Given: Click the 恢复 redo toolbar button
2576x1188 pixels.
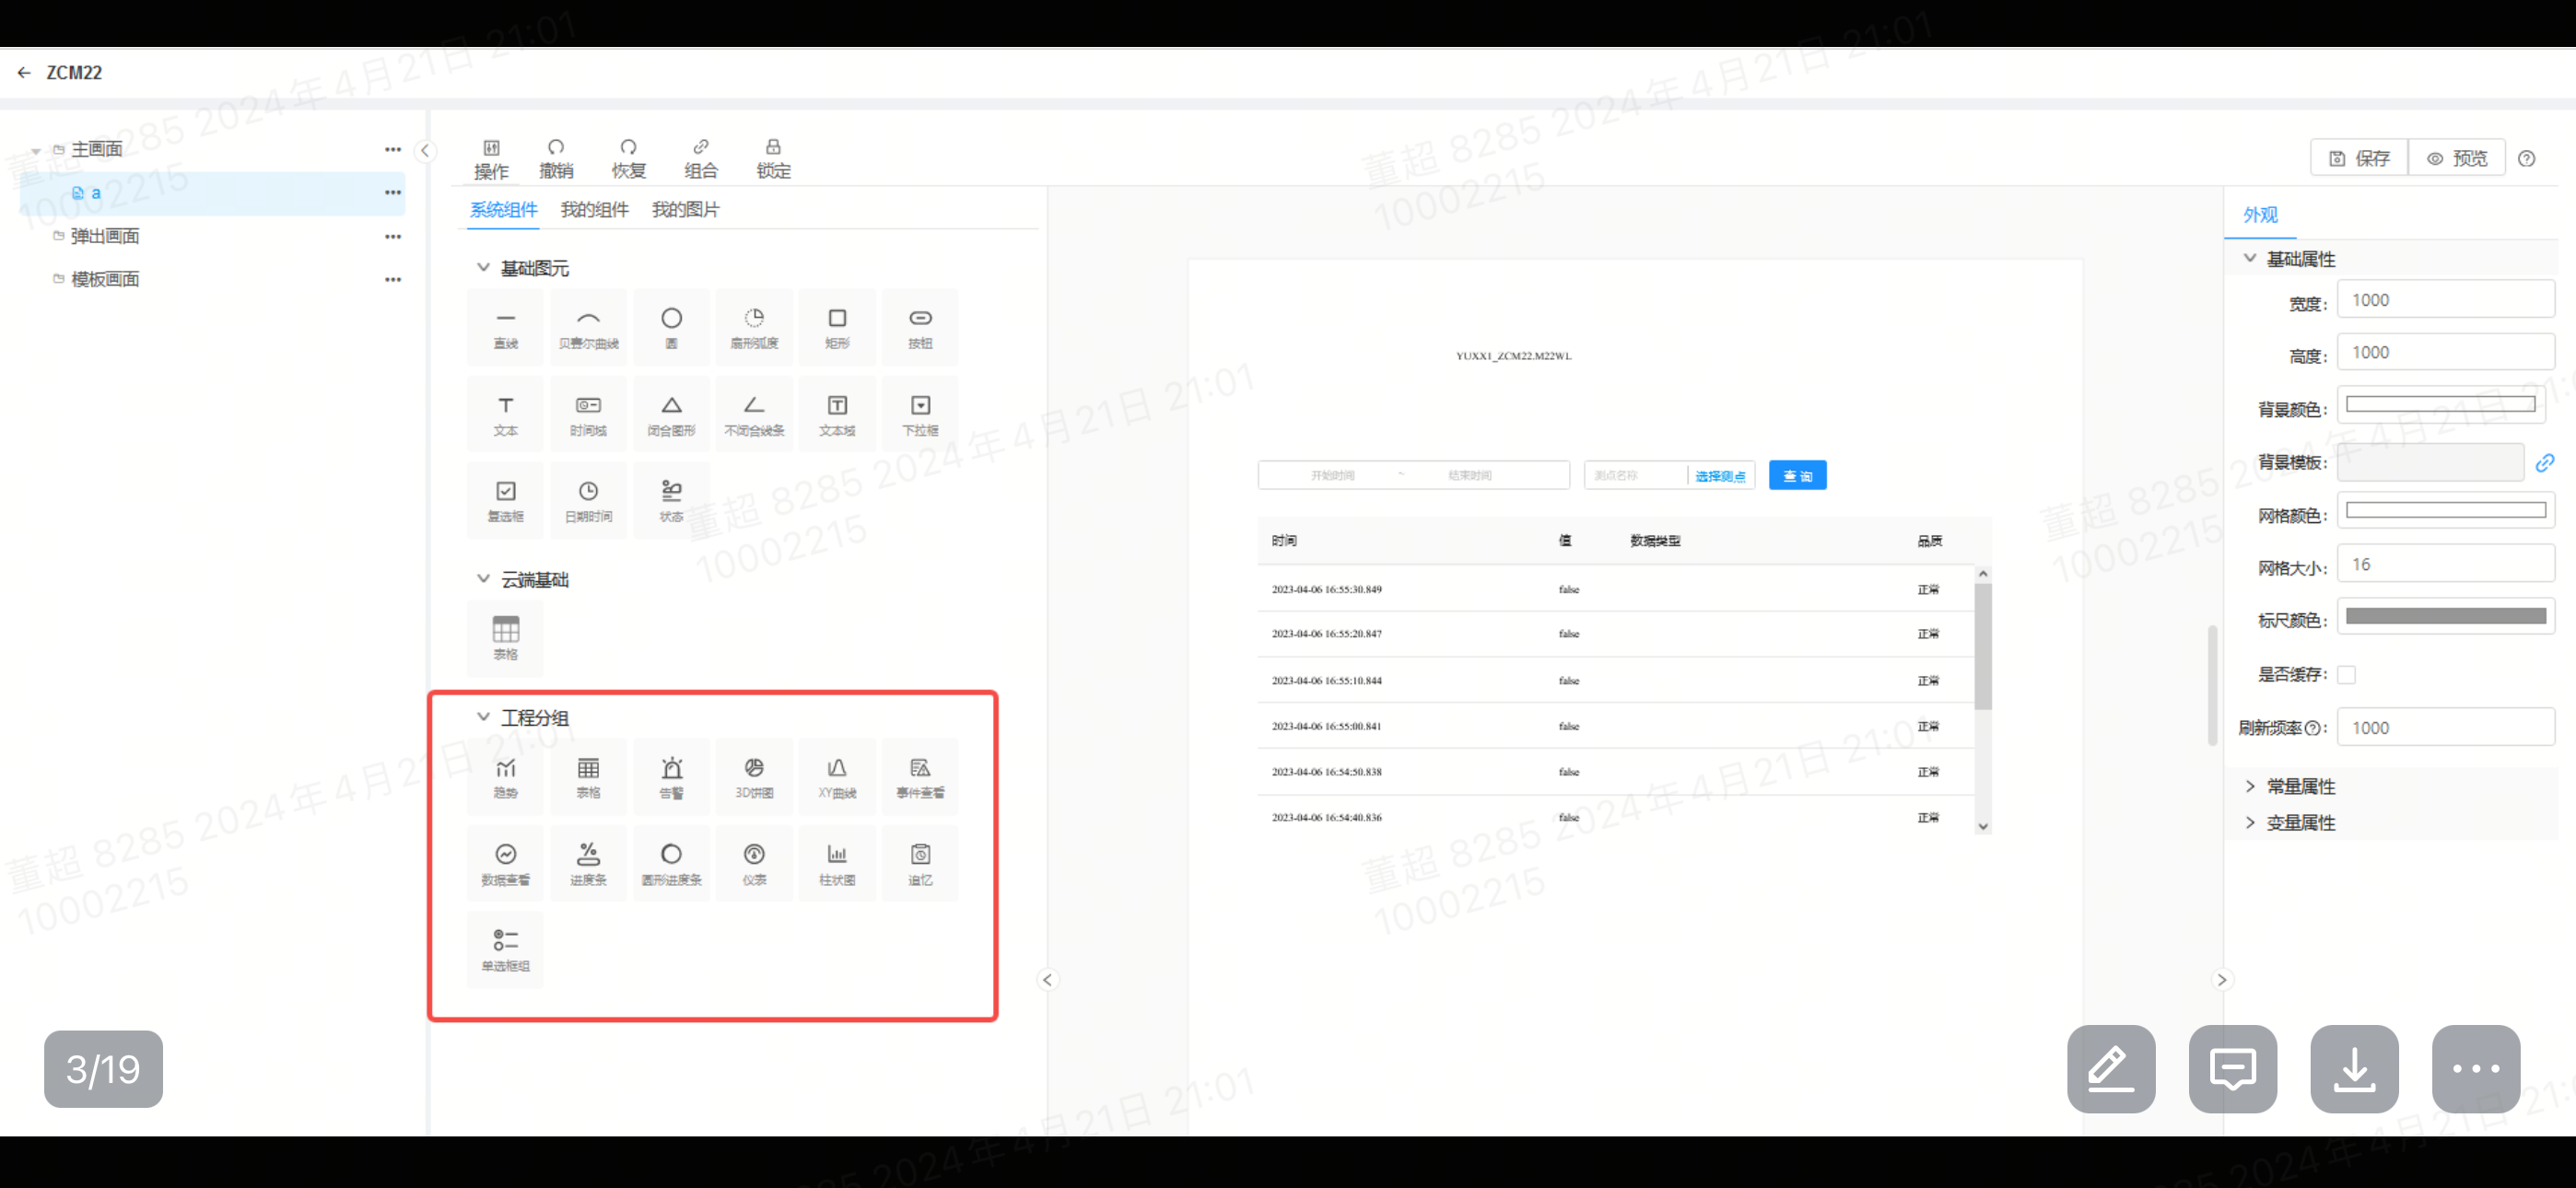Looking at the screenshot, I should click(629, 159).
